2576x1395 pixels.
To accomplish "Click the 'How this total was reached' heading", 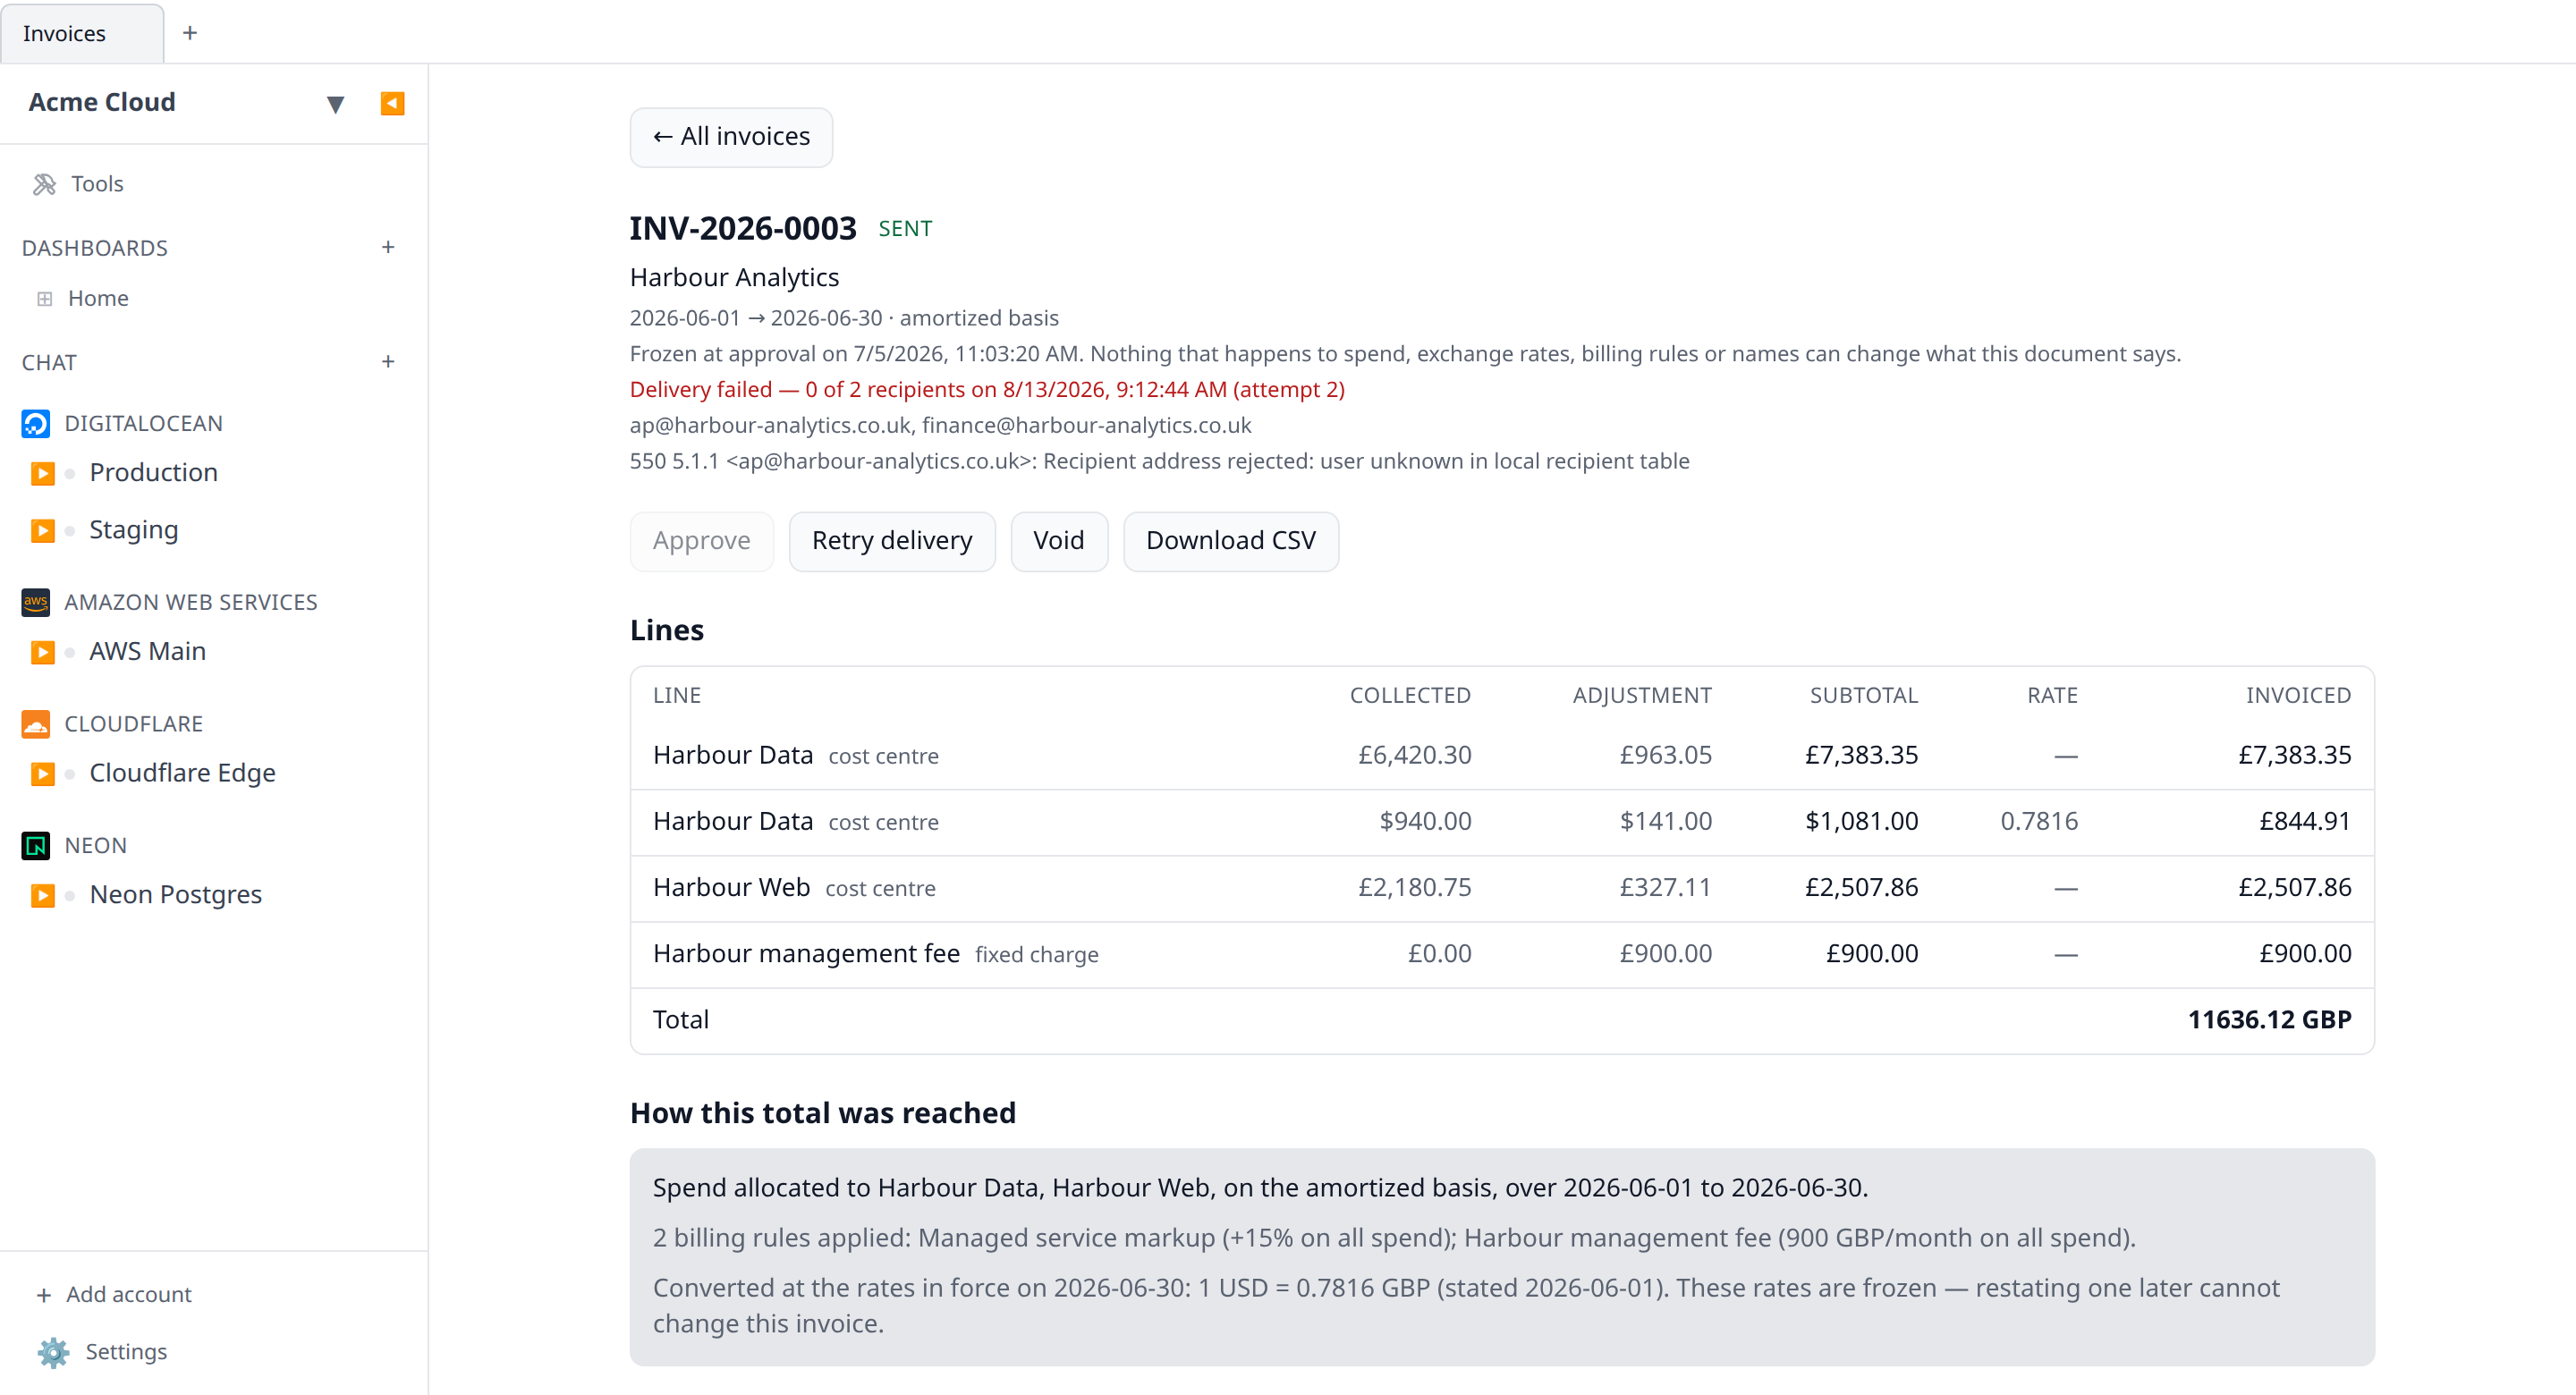I will pos(822,1114).
